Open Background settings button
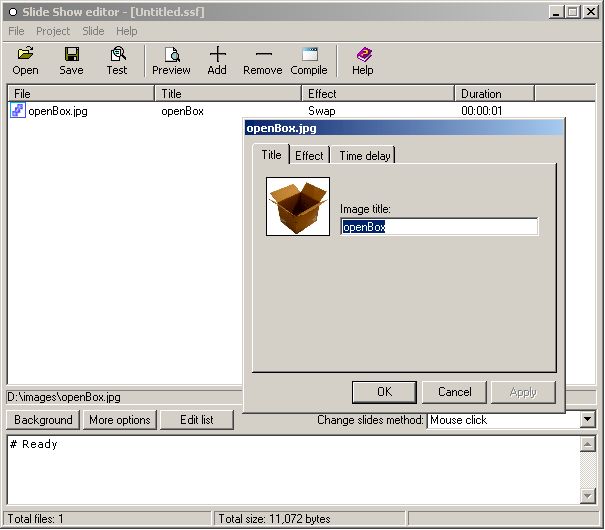The height and width of the screenshot is (530, 605). coord(43,420)
